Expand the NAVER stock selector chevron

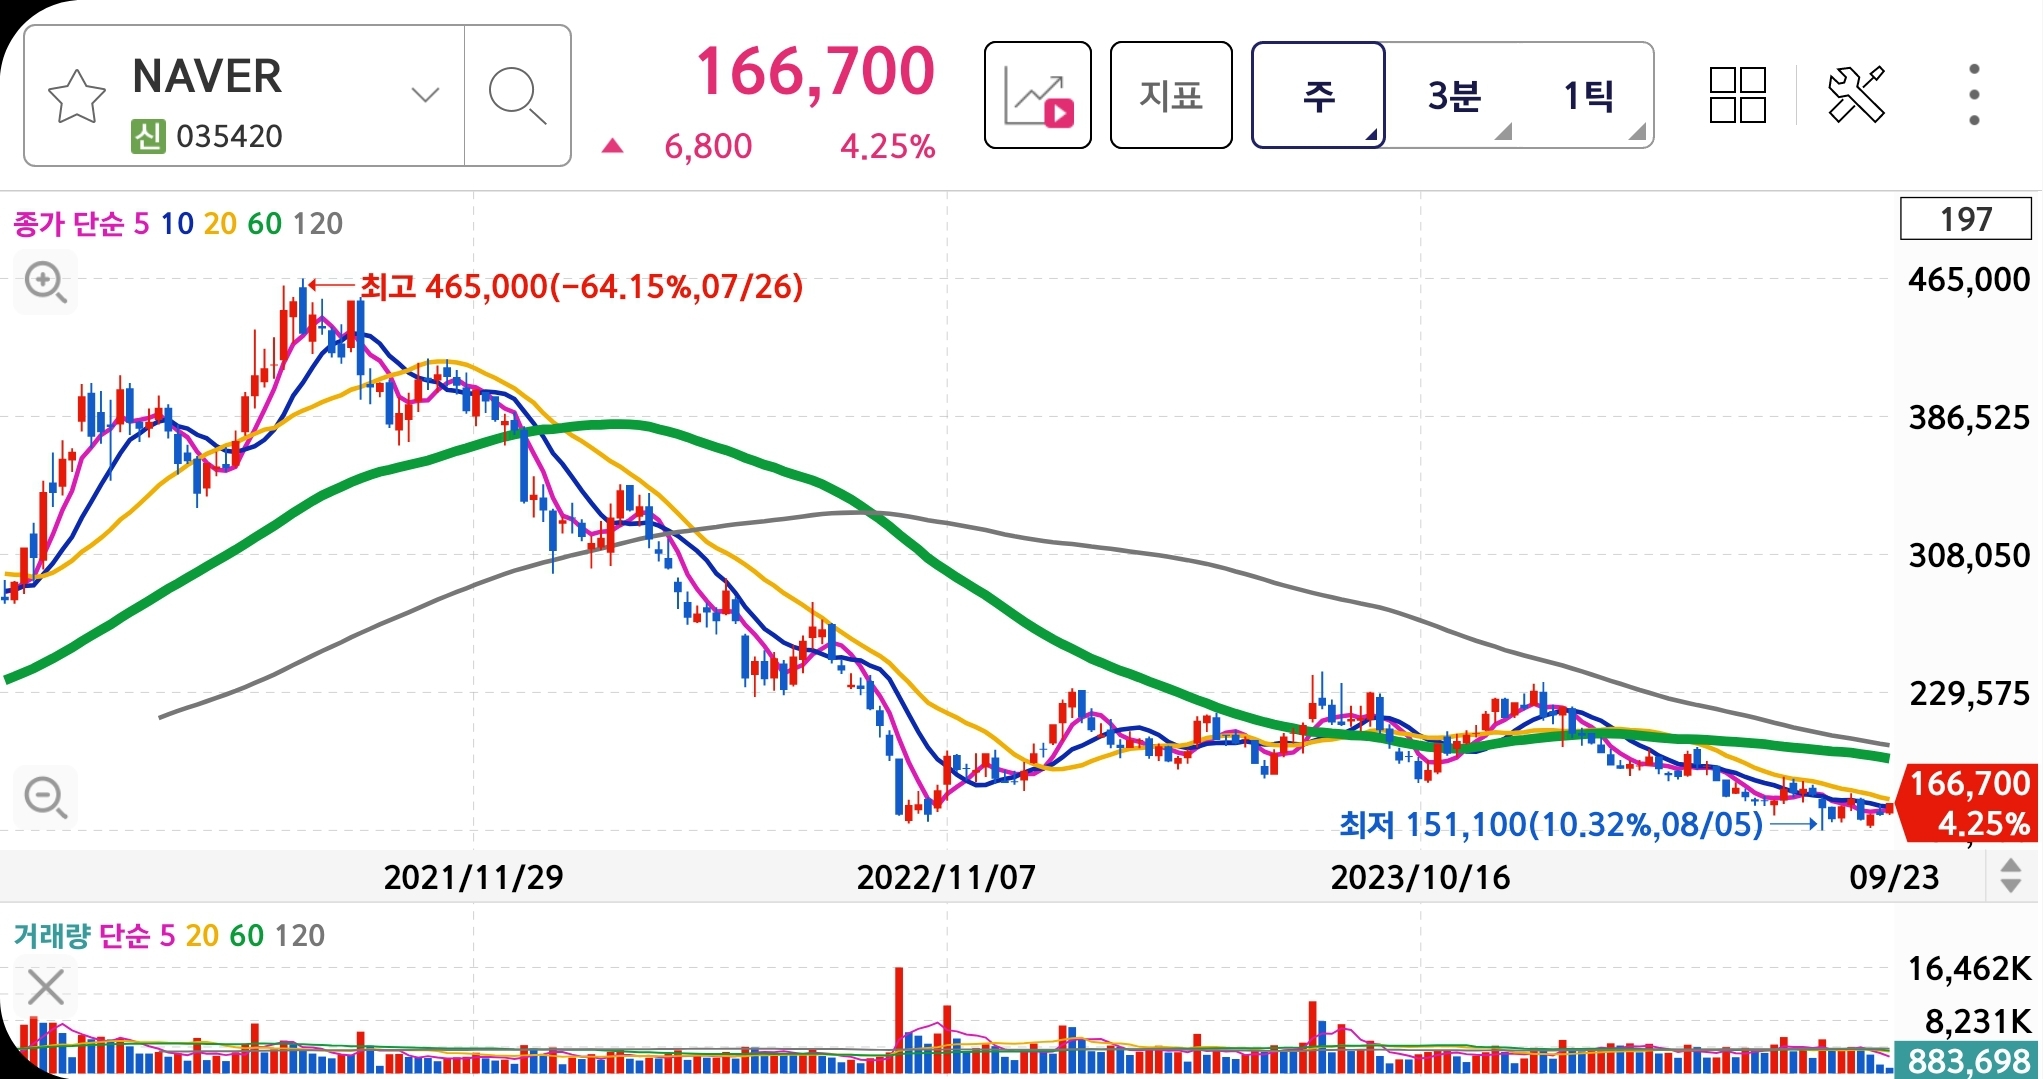click(x=425, y=95)
